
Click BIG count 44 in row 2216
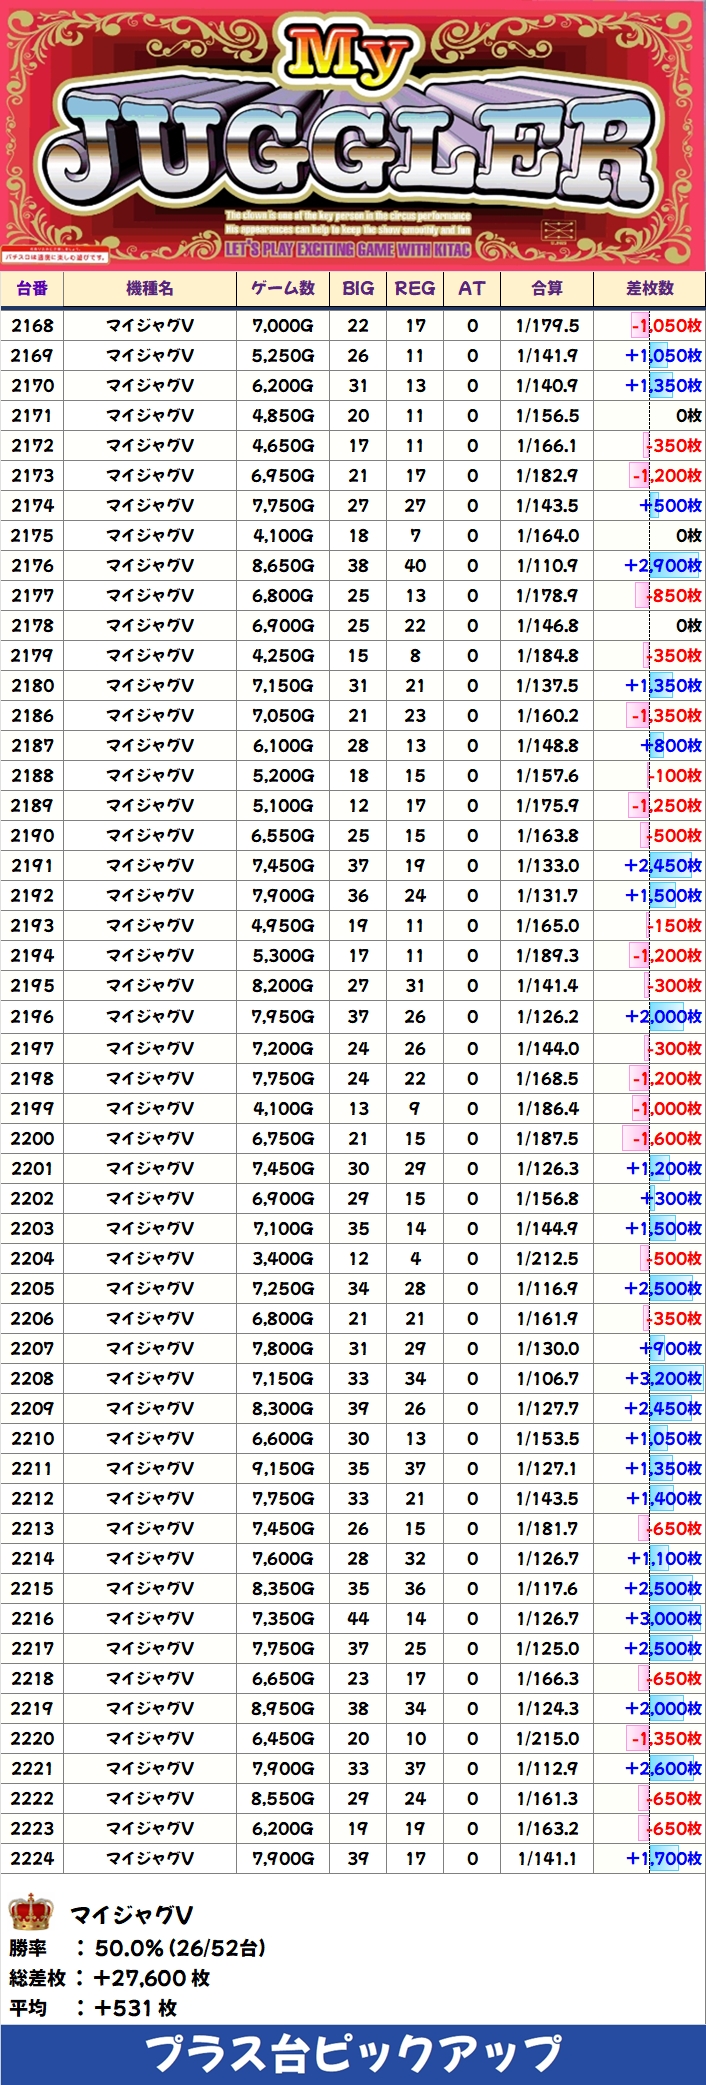tap(358, 1618)
